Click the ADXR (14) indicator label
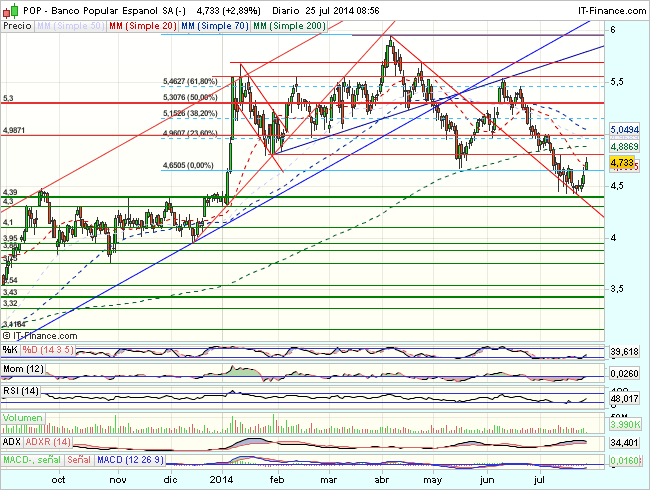Image resolution: width=650 pixels, height=490 pixels. (x=48, y=442)
